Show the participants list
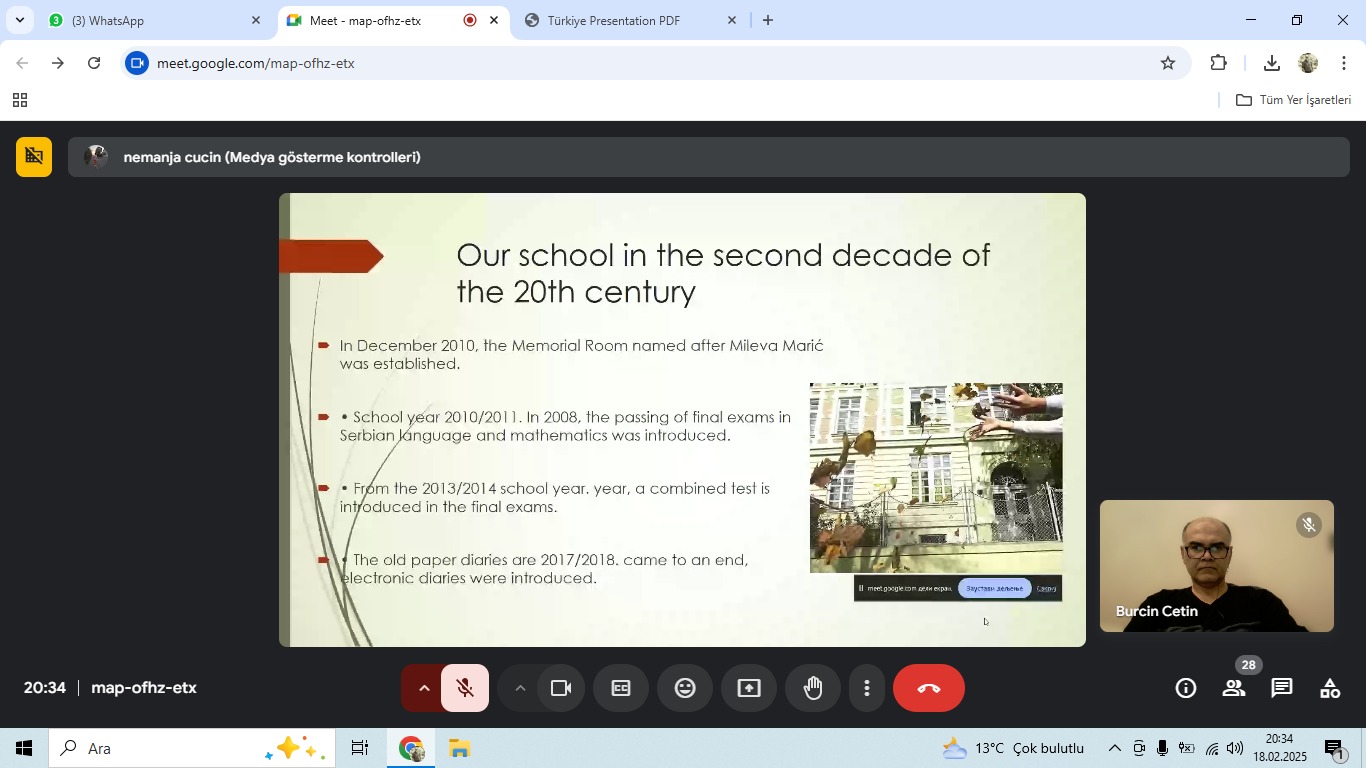This screenshot has height=768, width=1366. coord(1234,688)
